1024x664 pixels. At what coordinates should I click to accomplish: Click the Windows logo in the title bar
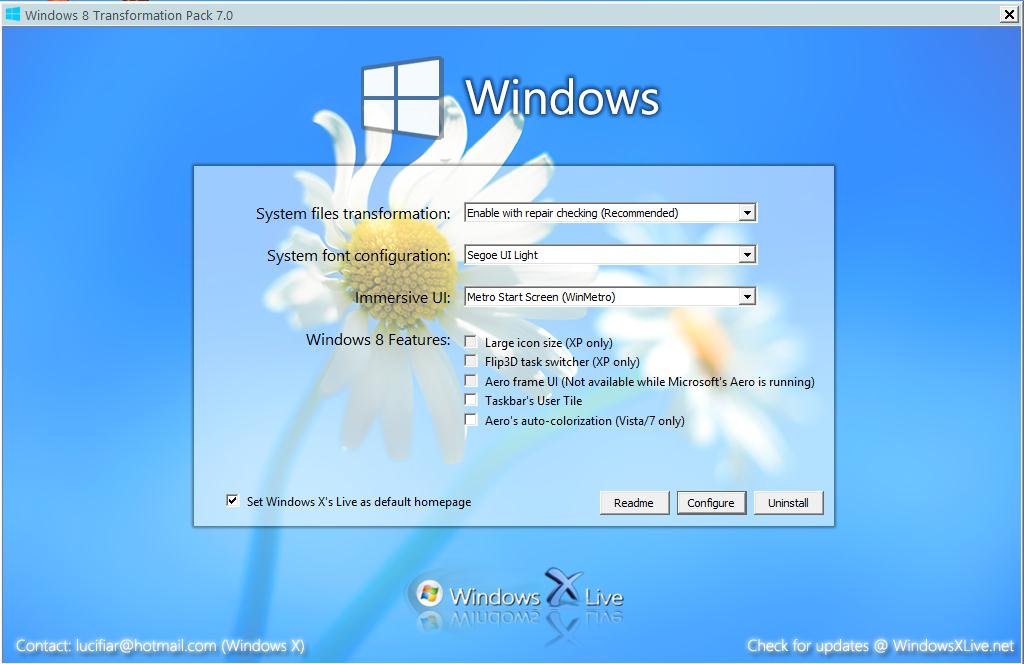pyautogui.click(x=13, y=15)
